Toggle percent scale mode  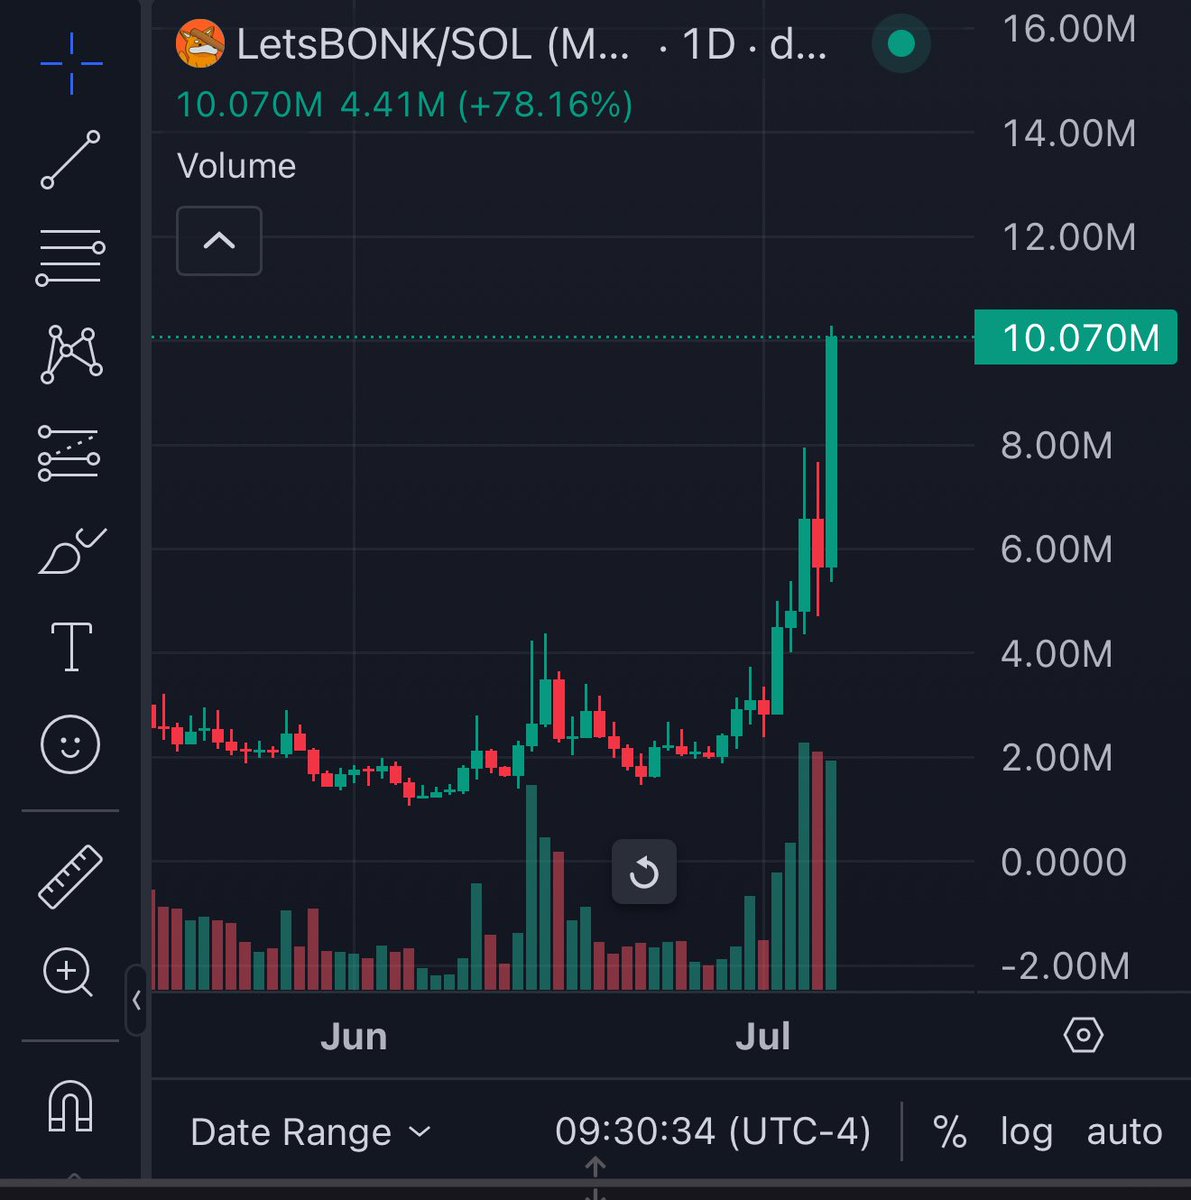coord(949,1132)
